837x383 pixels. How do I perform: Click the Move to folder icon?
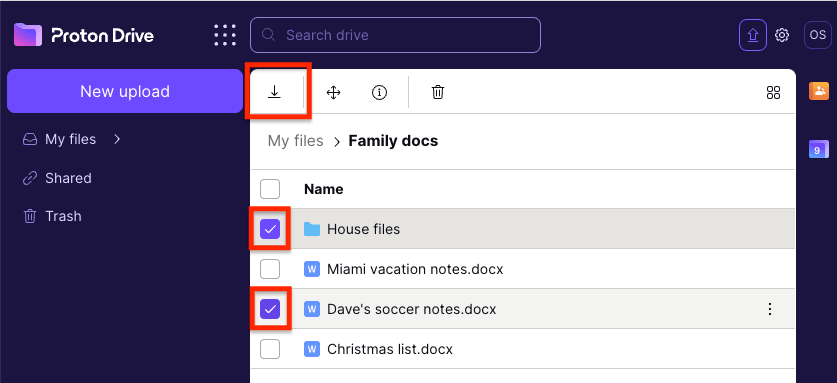[334, 92]
